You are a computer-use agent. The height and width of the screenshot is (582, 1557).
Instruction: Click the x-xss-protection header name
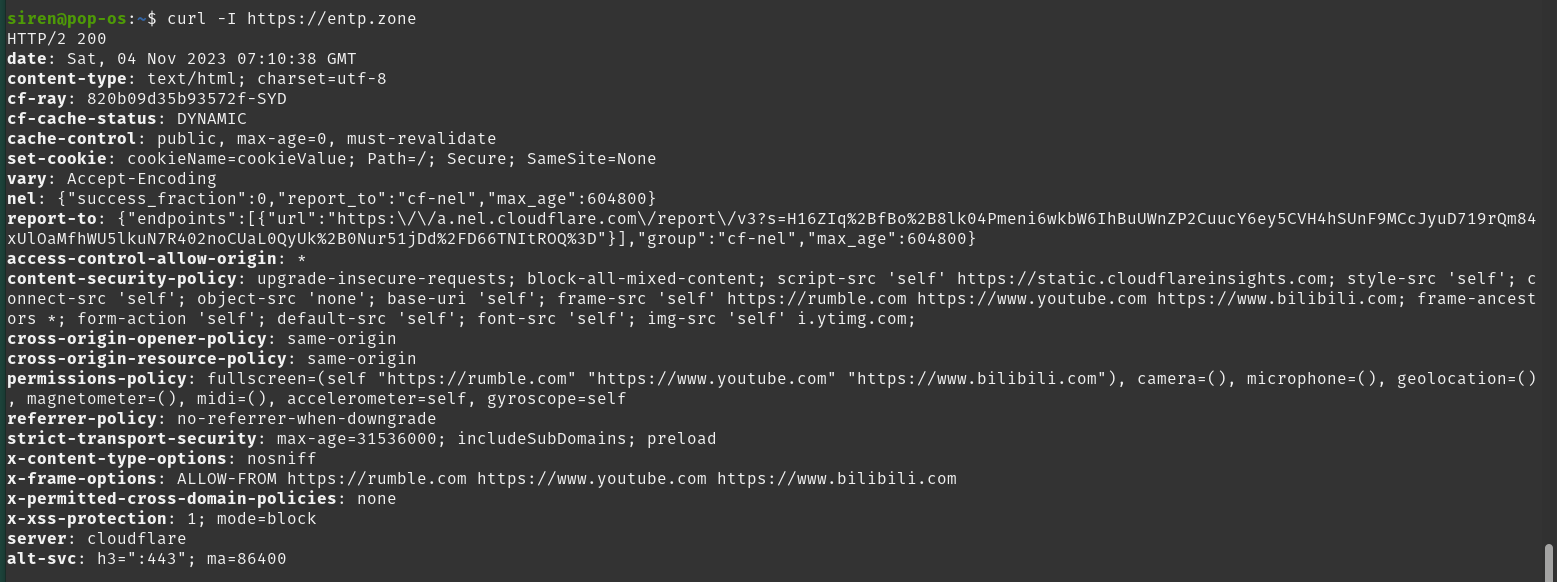[x=86, y=519]
